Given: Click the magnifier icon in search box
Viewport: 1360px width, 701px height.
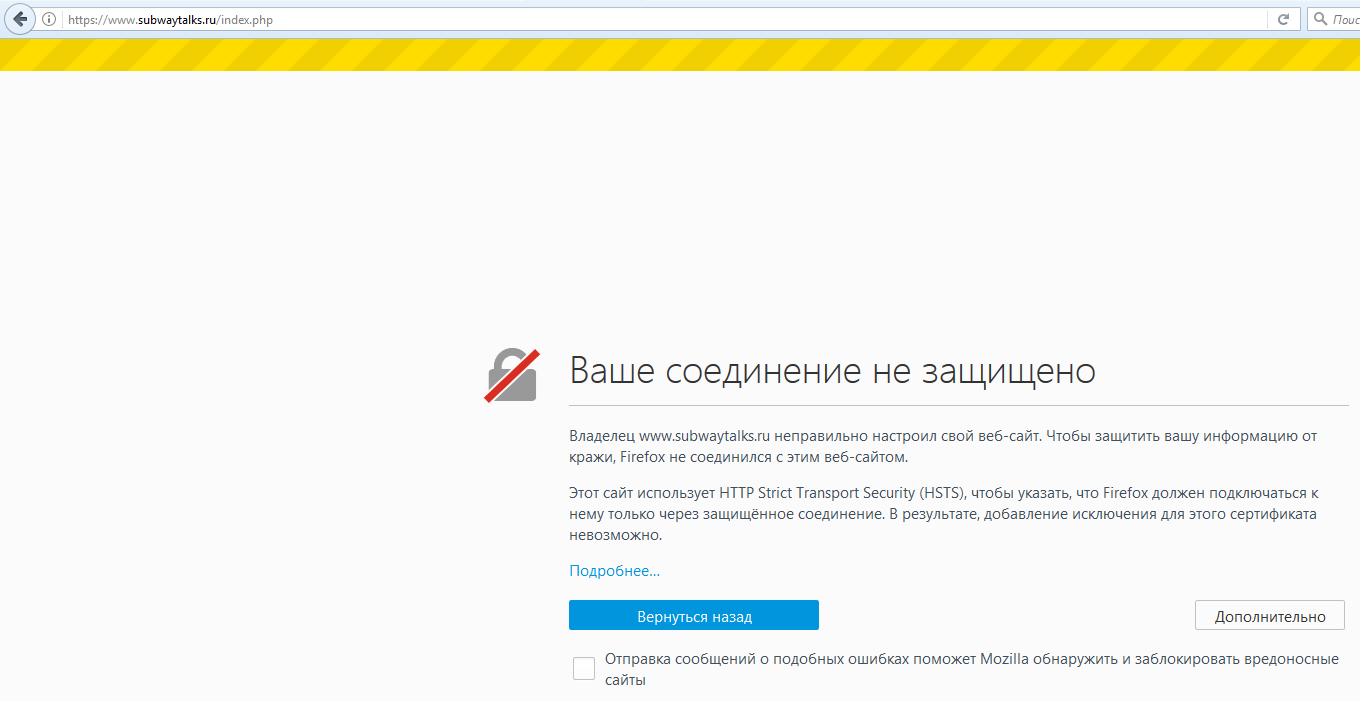Looking at the screenshot, I should point(1320,19).
